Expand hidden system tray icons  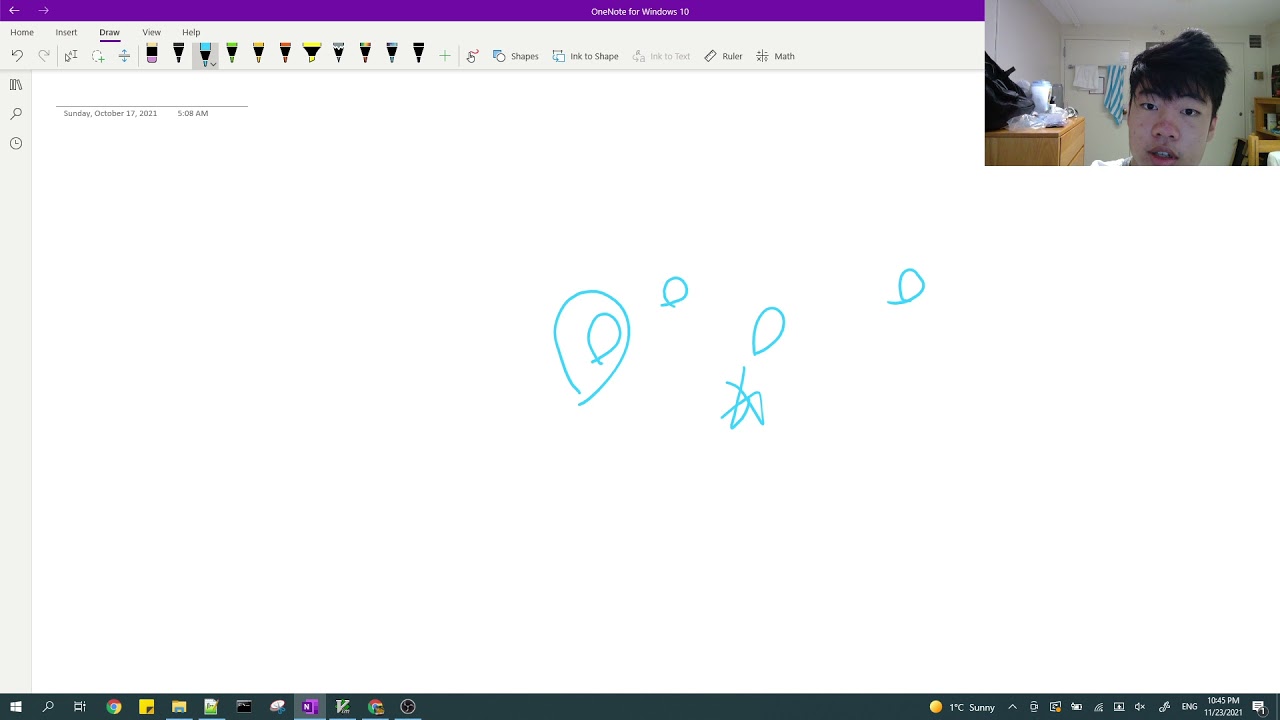tap(1012, 707)
